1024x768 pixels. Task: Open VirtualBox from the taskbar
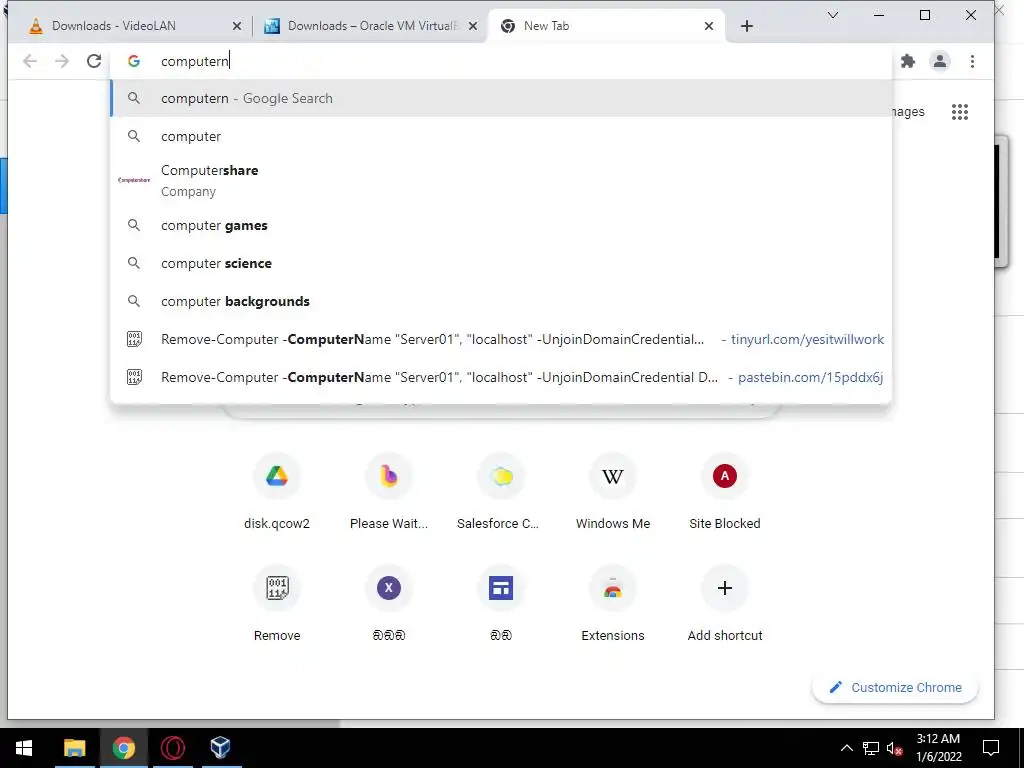click(221, 748)
